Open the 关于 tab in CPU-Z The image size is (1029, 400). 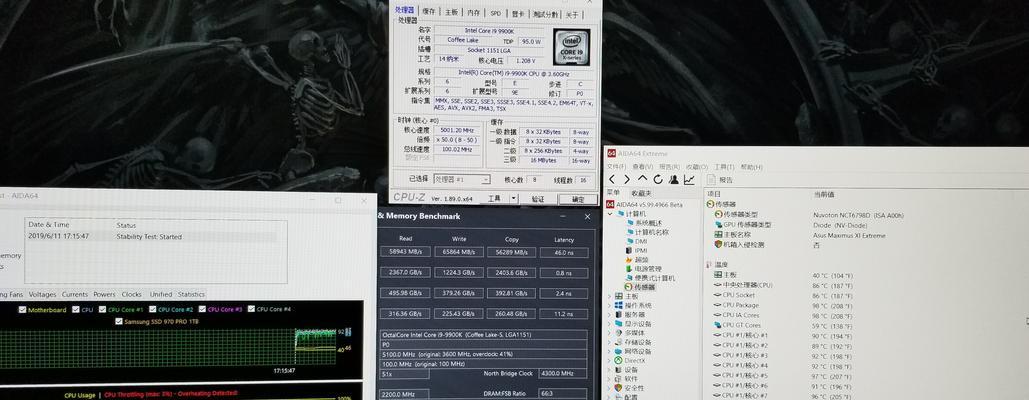(572, 14)
